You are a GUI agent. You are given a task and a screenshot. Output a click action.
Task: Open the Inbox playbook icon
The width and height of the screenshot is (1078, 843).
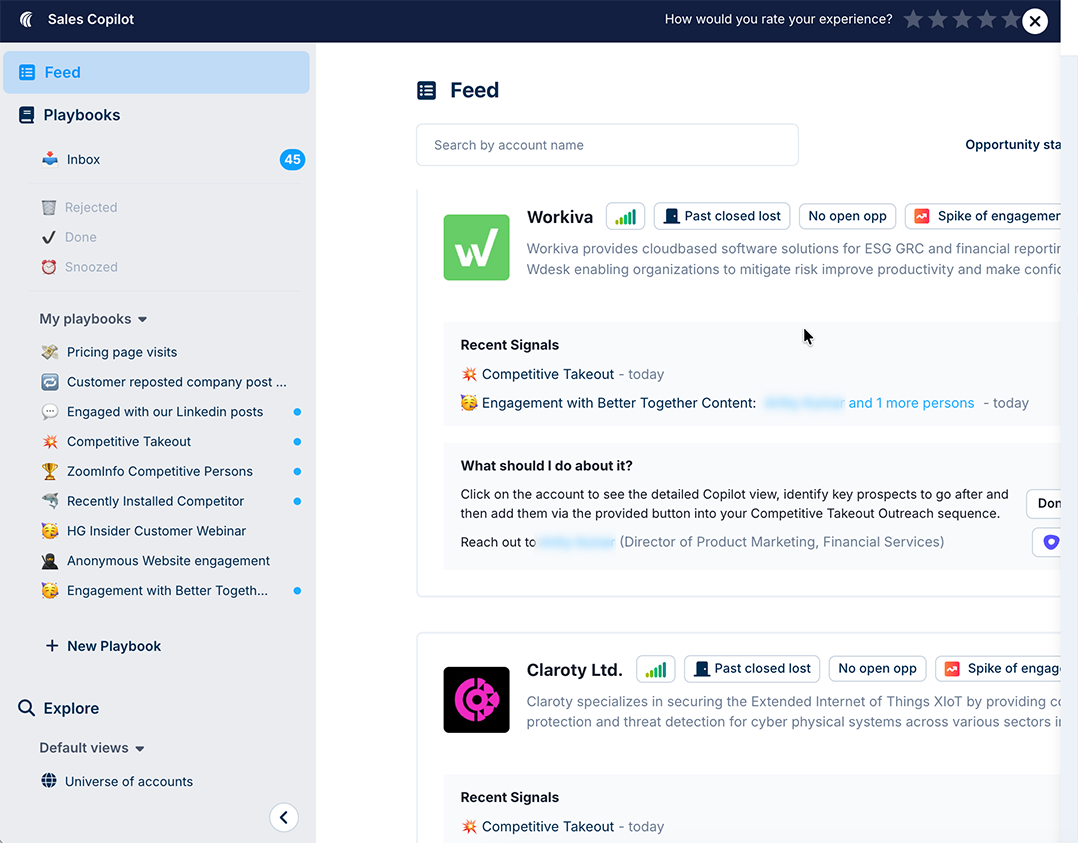point(50,160)
